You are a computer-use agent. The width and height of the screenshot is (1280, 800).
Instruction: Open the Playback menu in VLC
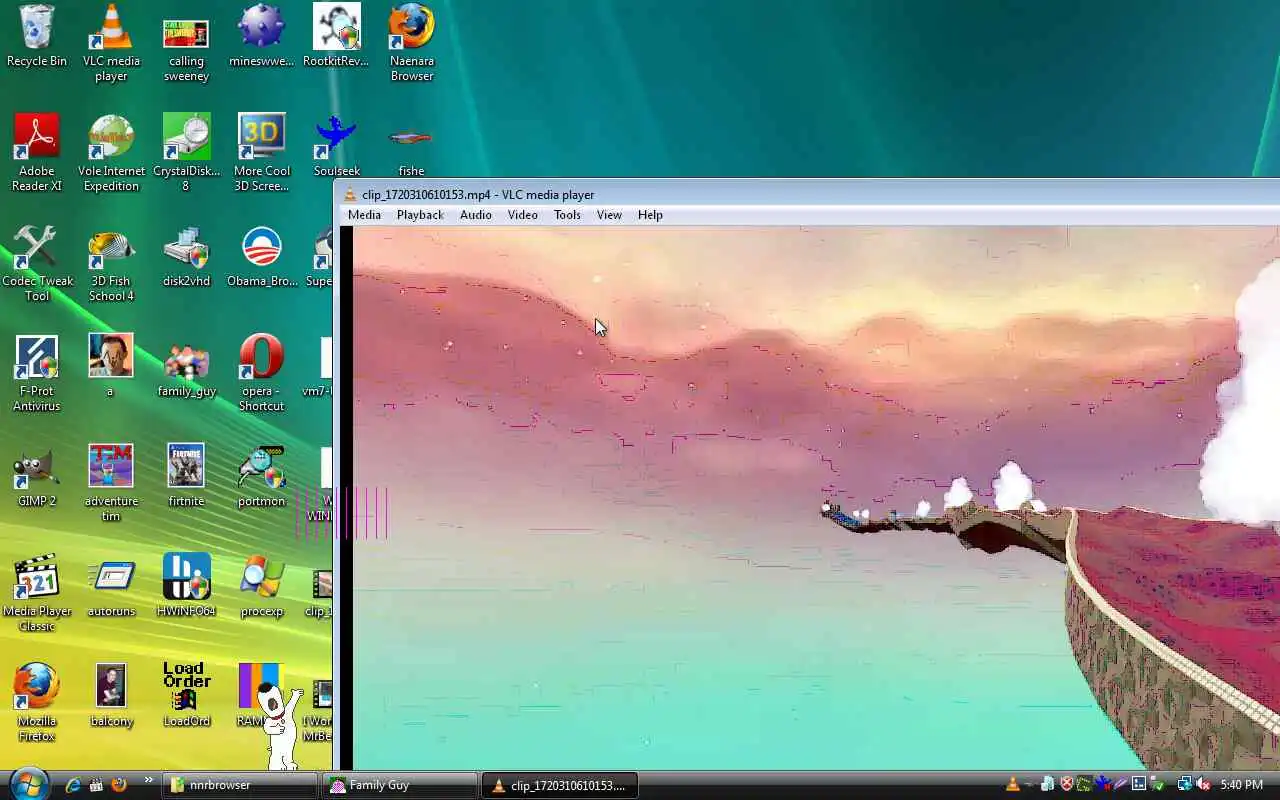click(x=420, y=215)
